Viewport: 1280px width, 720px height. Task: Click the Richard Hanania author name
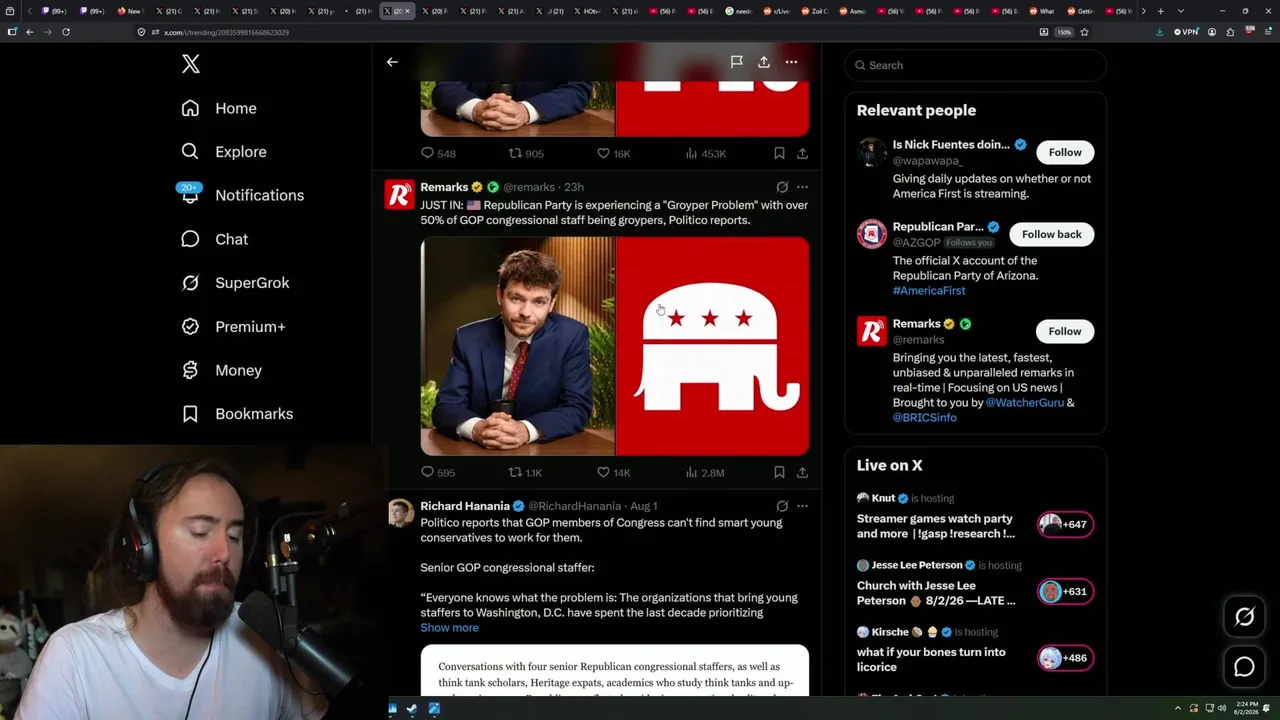(x=465, y=506)
